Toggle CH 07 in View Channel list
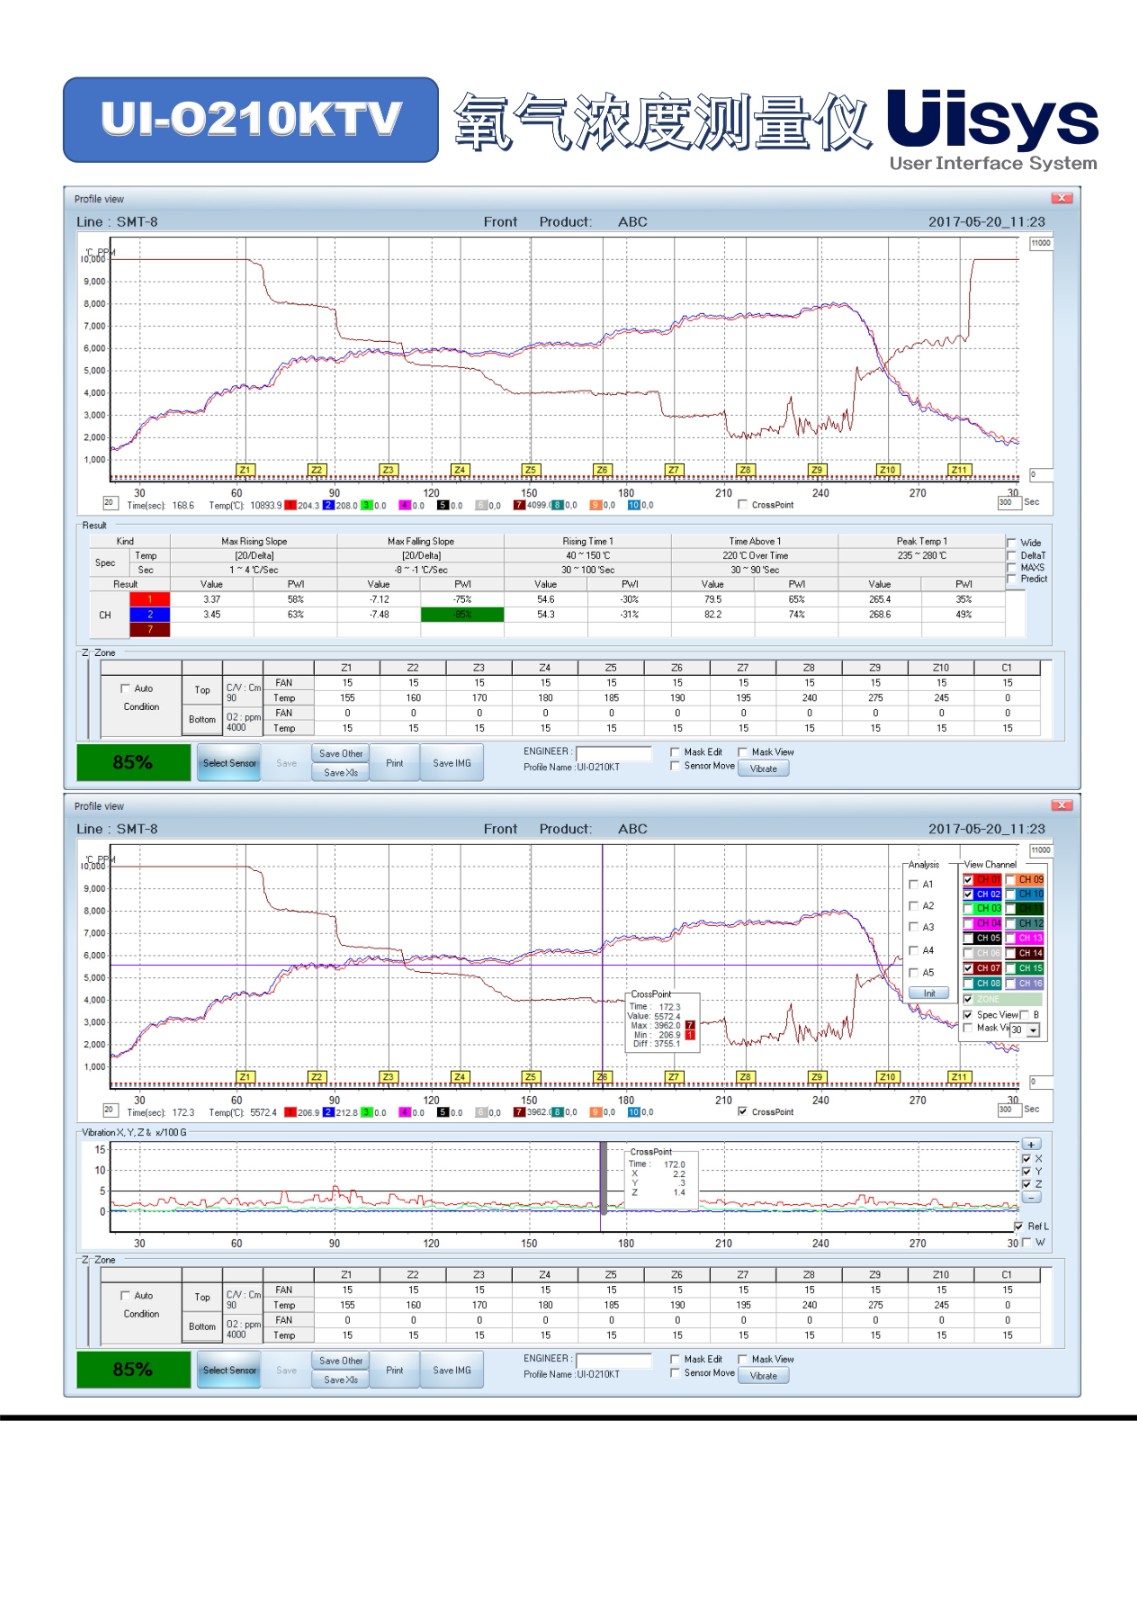1137x1600 pixels. [968, 969]
